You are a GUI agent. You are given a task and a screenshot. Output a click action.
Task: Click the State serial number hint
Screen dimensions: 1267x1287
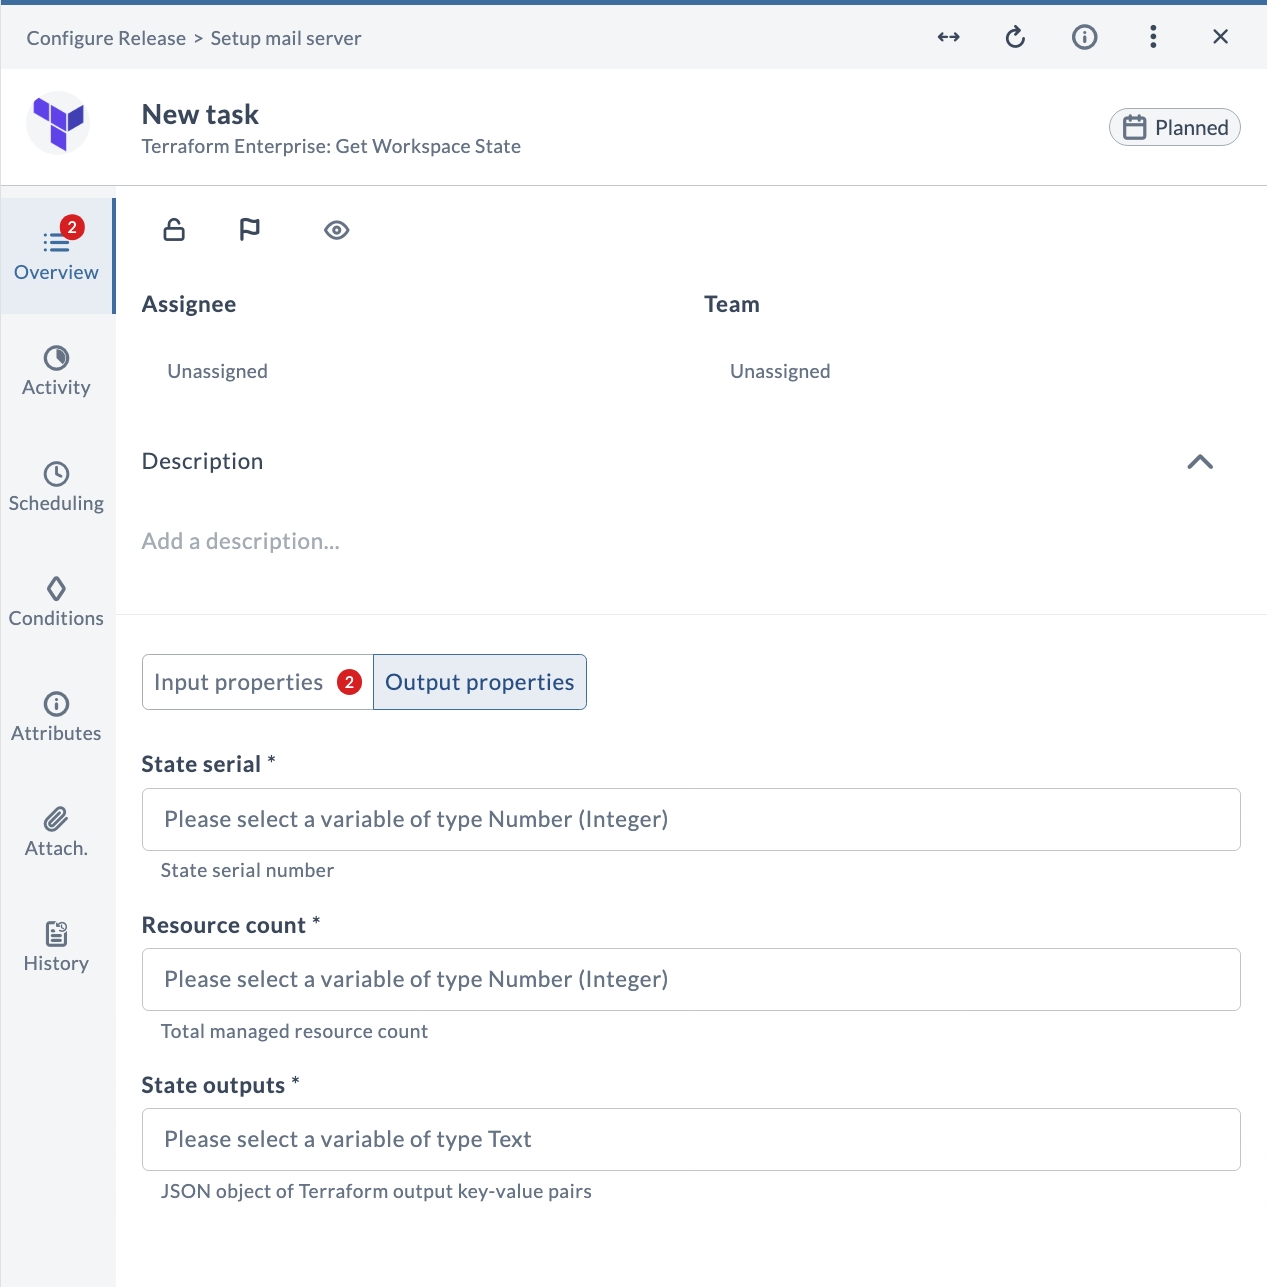(247, 870)
